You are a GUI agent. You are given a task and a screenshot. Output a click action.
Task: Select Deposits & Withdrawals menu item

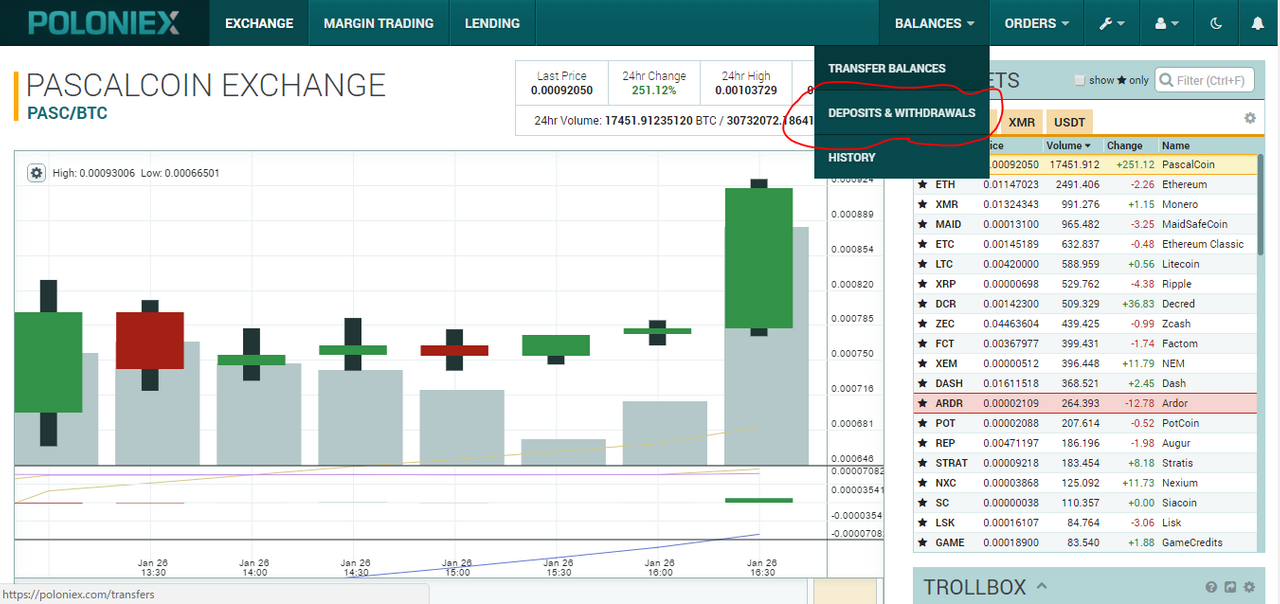pyautogui.click(x=901, y=113)
